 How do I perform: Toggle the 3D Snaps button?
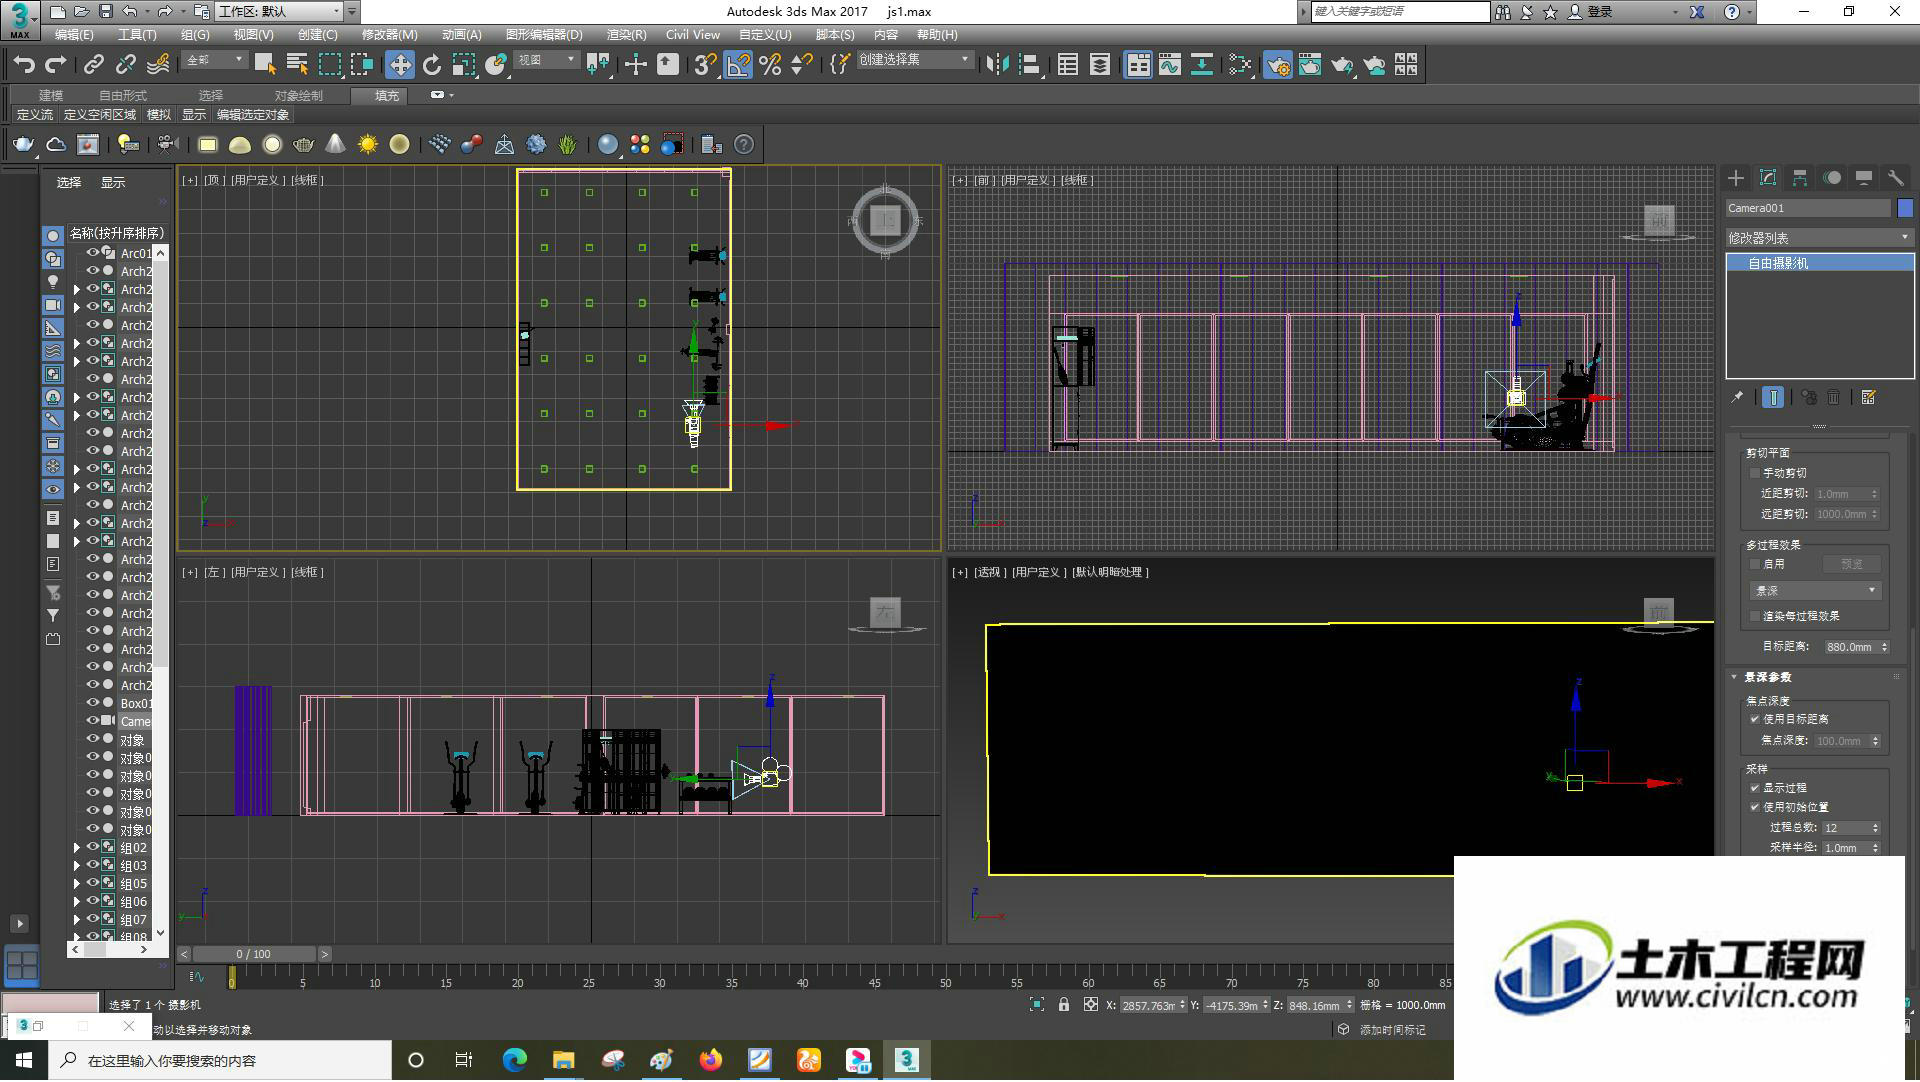[705, 65]
